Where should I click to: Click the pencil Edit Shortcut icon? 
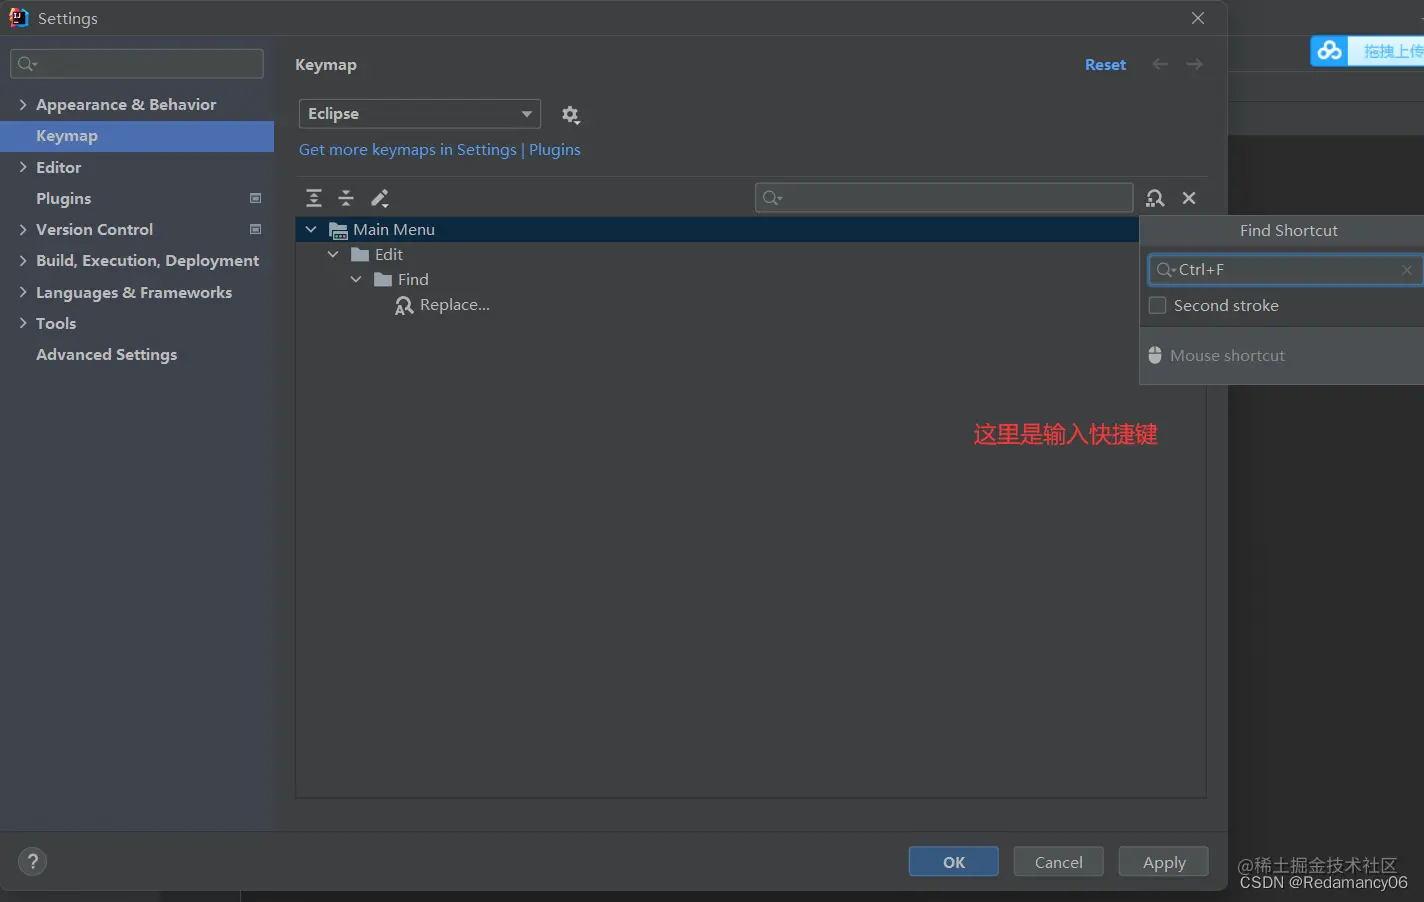coord(380,198)
